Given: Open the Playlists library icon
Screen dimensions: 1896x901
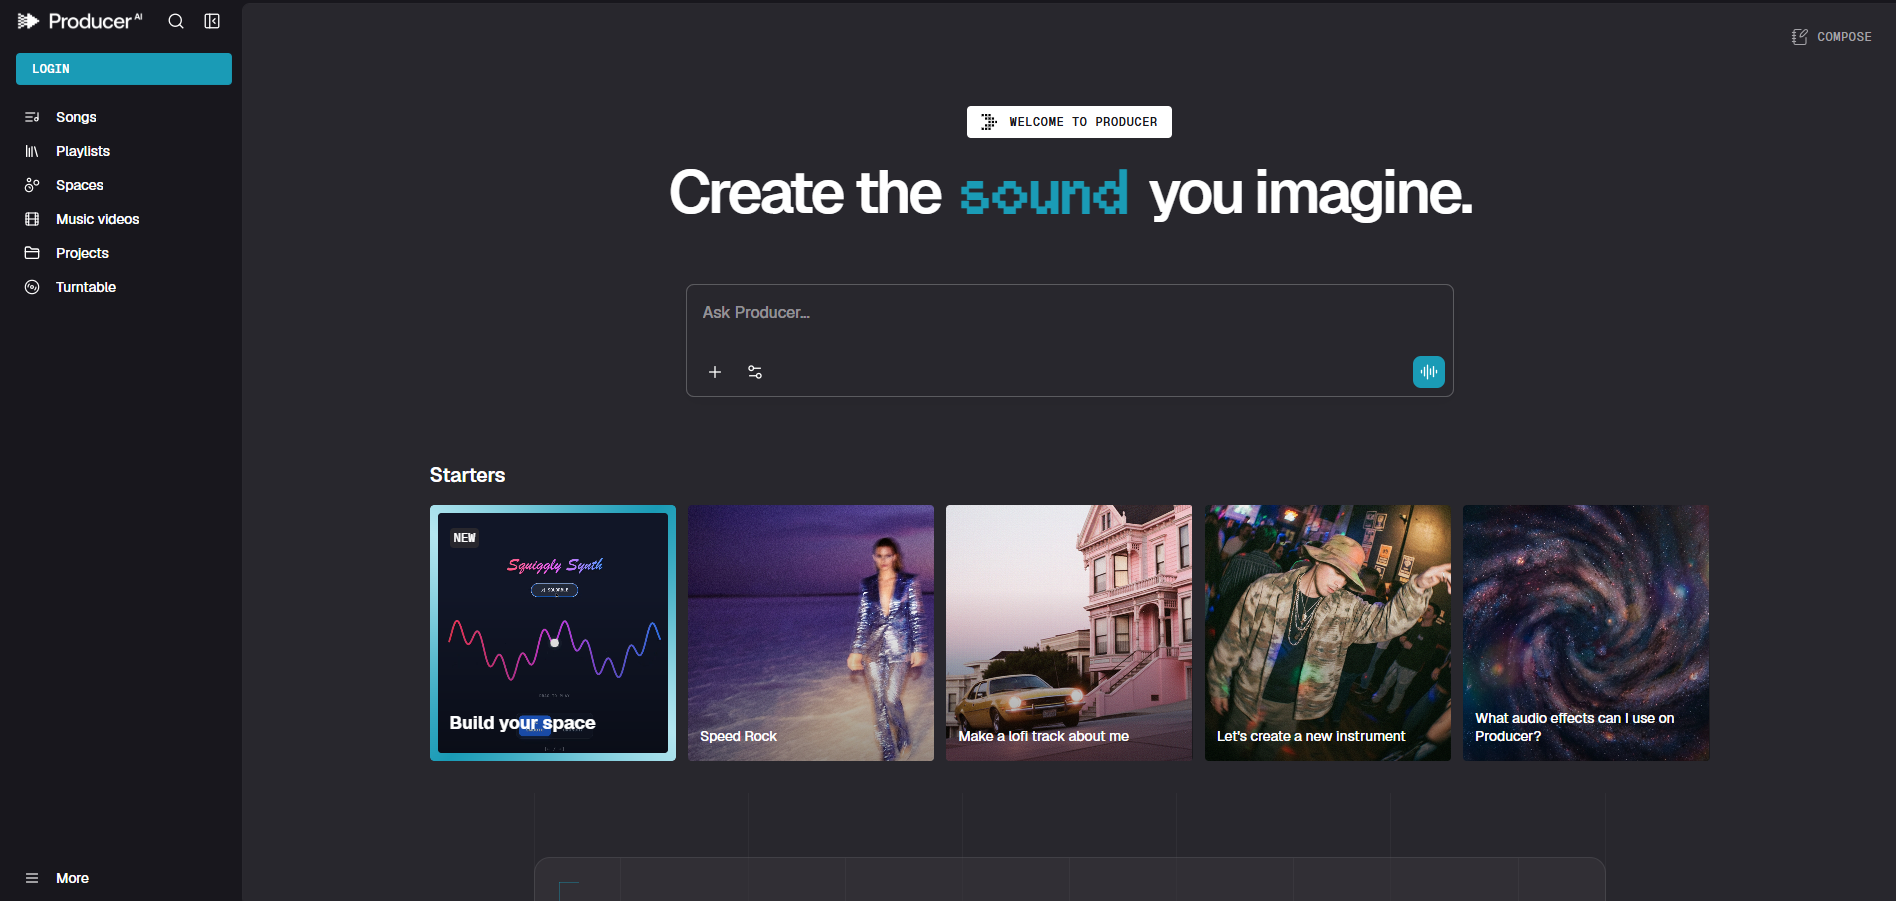Looking at the screenshot, I should tap(32, 151).
